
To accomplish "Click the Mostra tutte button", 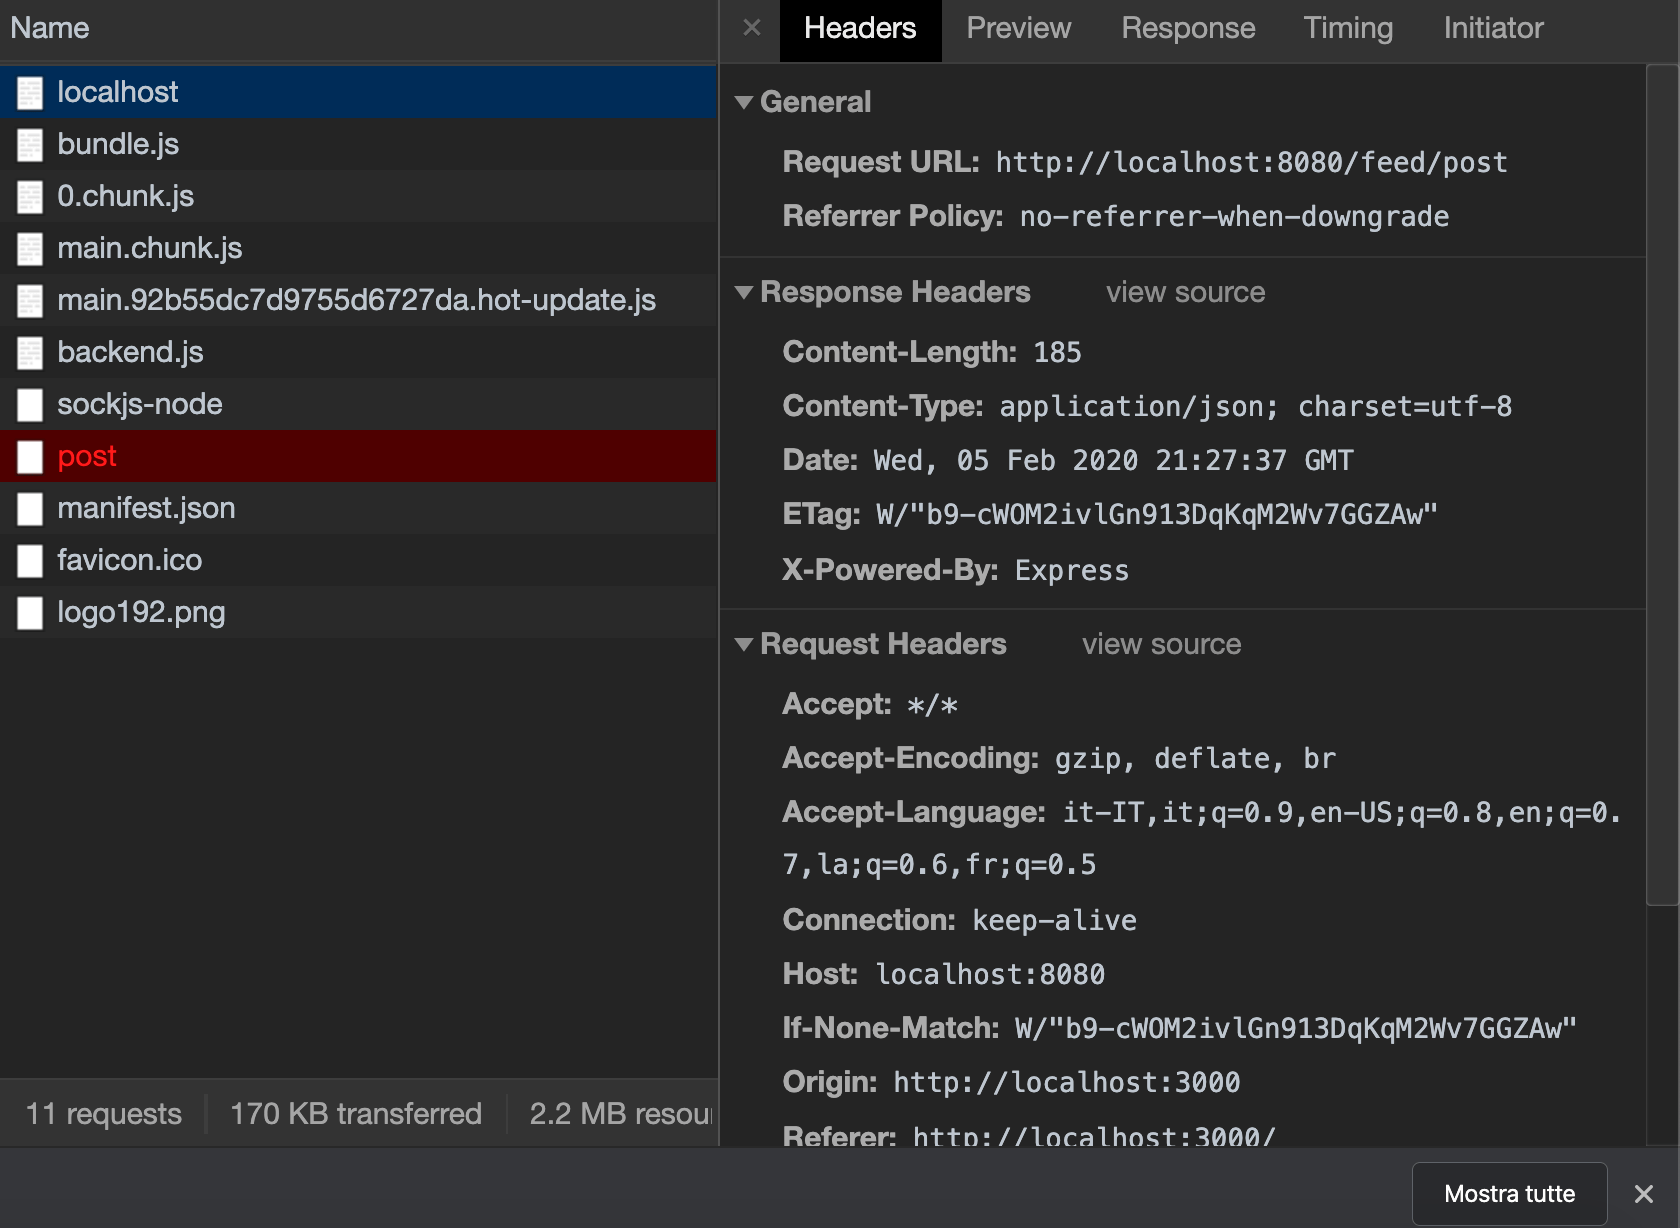I will tap(1509, 1194).
